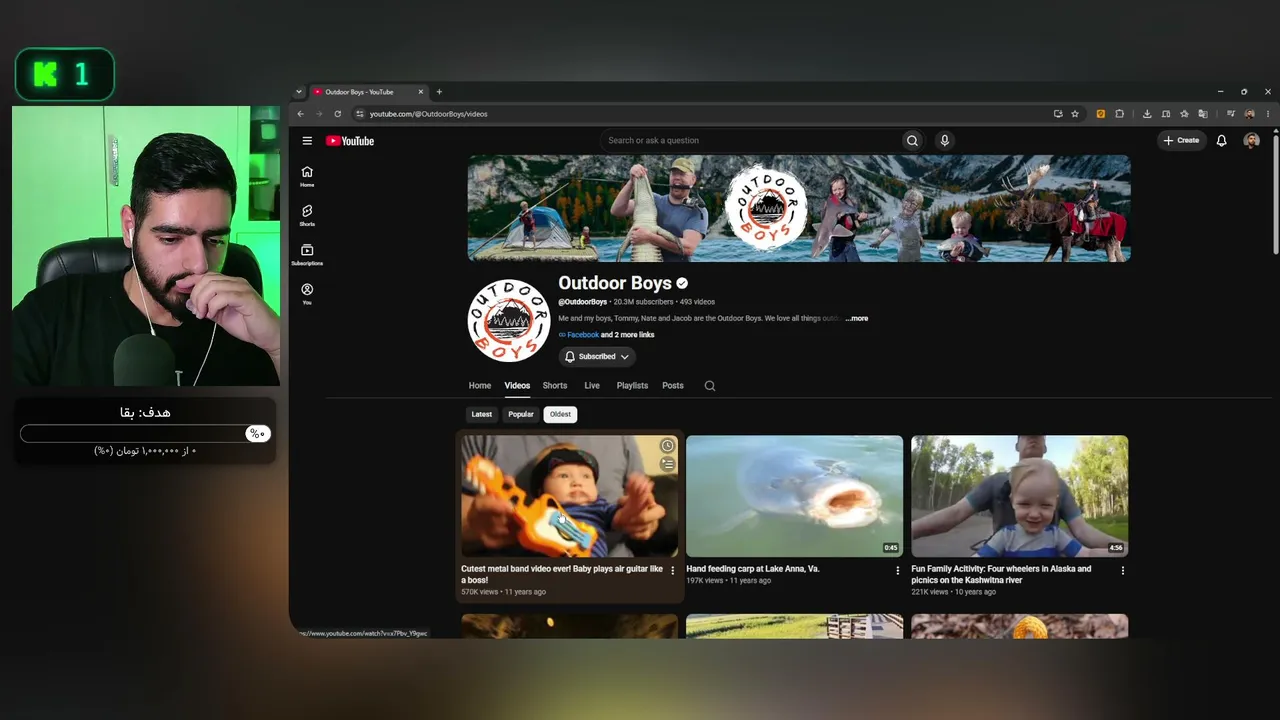This screenshot has width=1280, height=720.
Task: Bookmark this page with the star icon
Action: click(1075, 114)
